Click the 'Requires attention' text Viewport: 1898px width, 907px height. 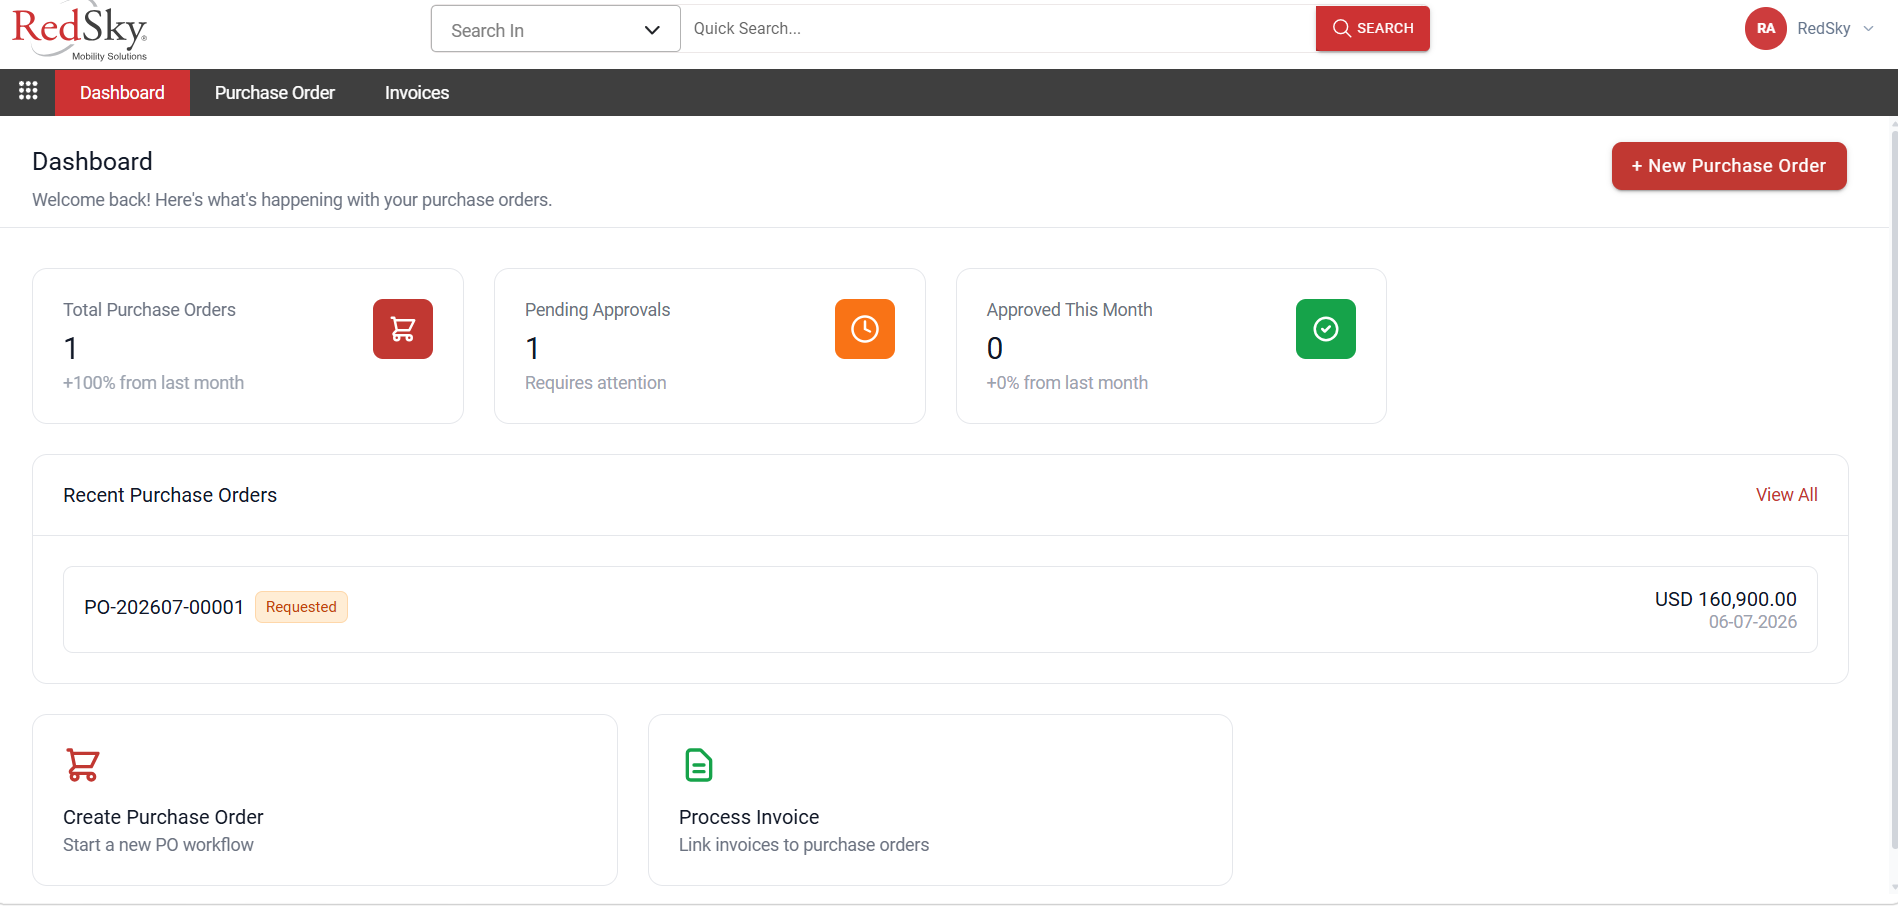point(595,383)
